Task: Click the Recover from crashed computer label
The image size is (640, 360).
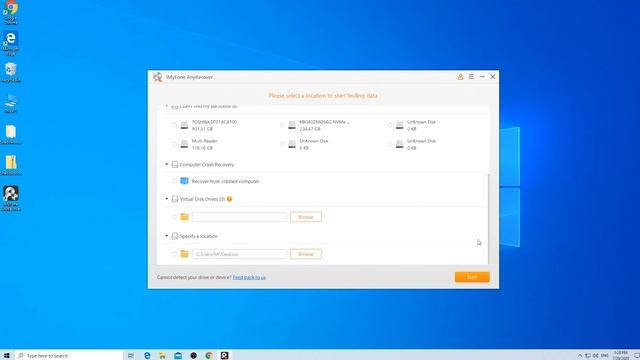Action: click(225, 181)
